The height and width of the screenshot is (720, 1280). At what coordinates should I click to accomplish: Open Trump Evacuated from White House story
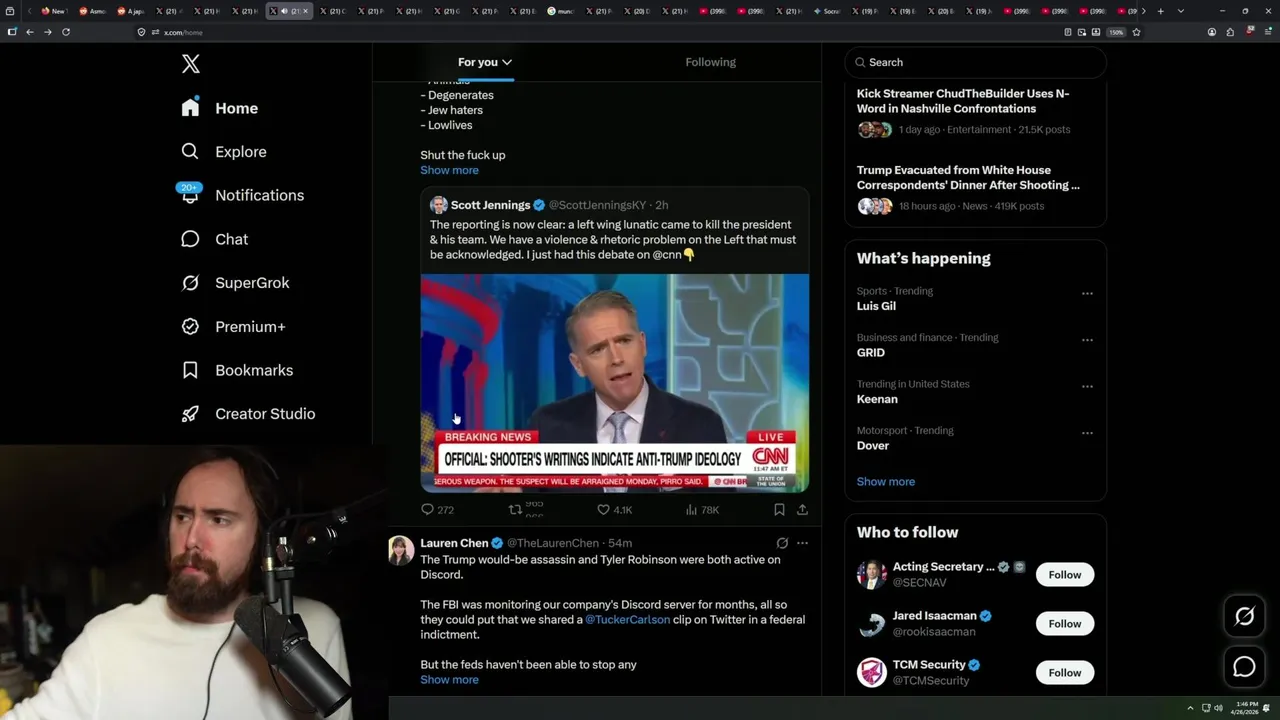coord(968,177)
